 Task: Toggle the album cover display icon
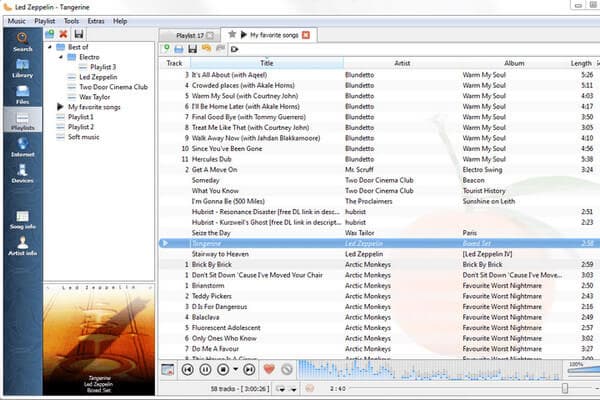168,369
